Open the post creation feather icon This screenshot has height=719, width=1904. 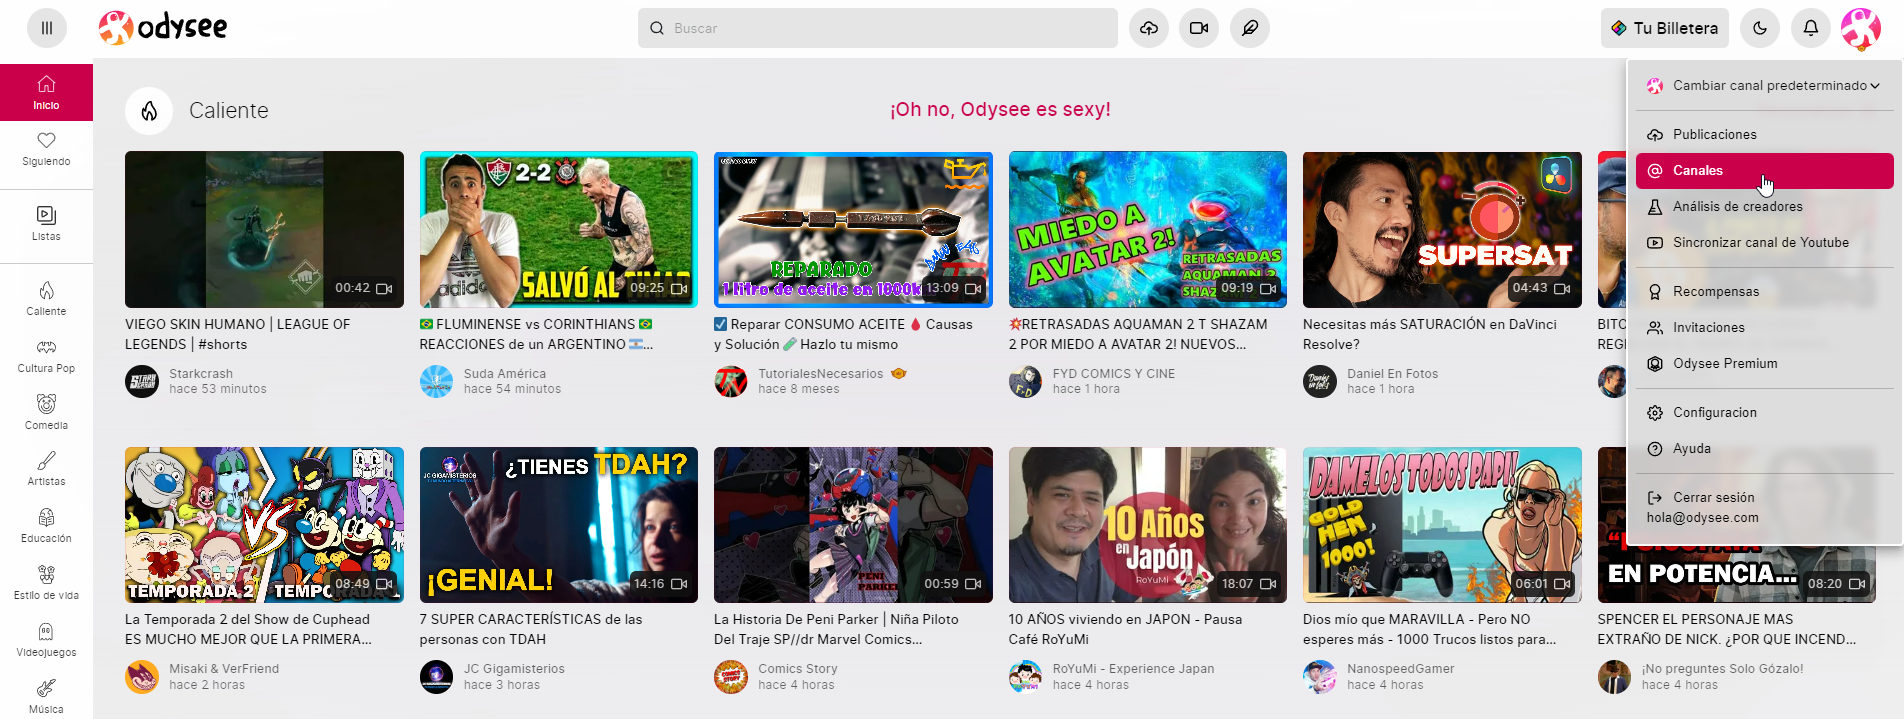point(1250,28)
